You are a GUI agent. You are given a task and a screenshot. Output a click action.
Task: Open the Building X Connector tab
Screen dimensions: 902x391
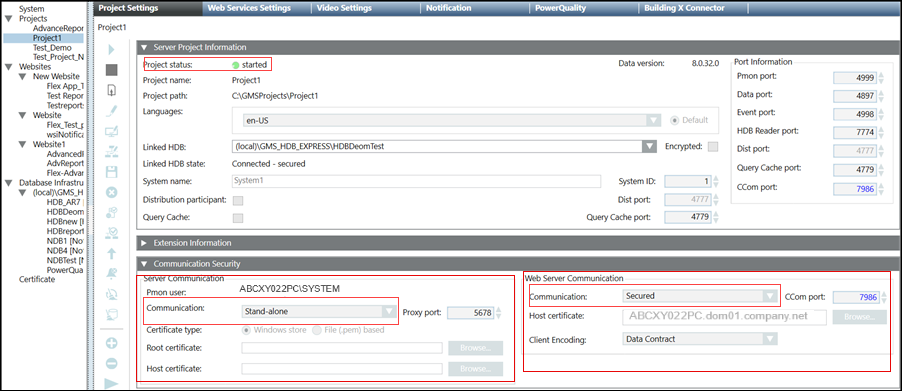pos(694,8)
